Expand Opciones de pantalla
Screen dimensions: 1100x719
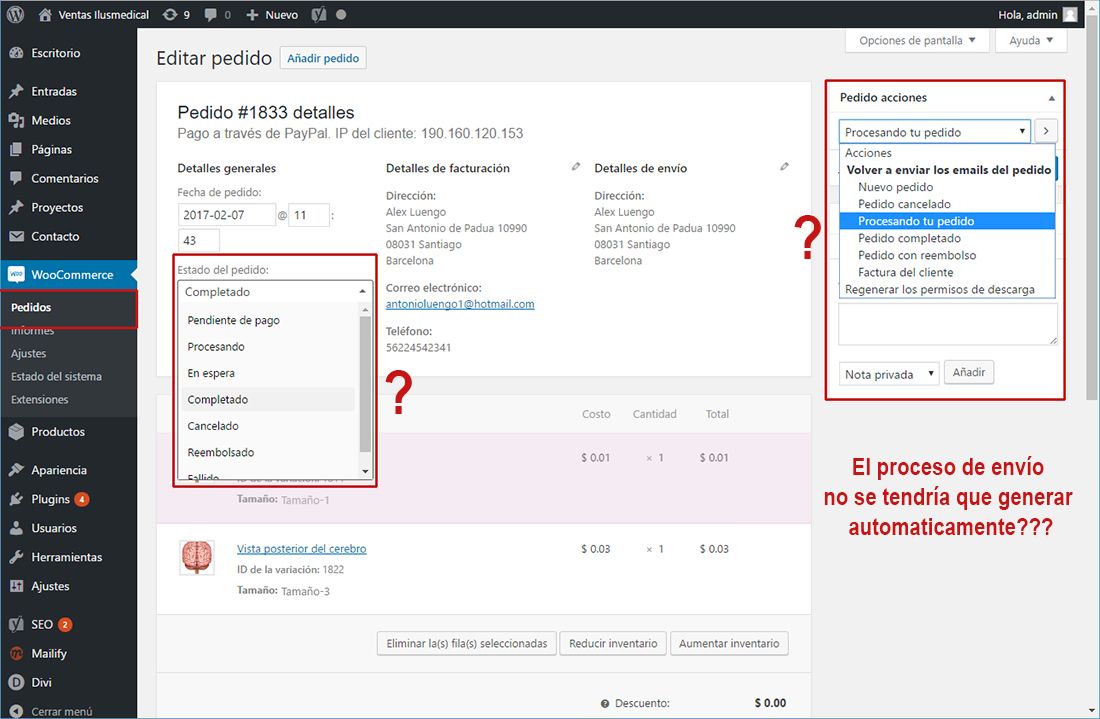(x=917, y=41)
